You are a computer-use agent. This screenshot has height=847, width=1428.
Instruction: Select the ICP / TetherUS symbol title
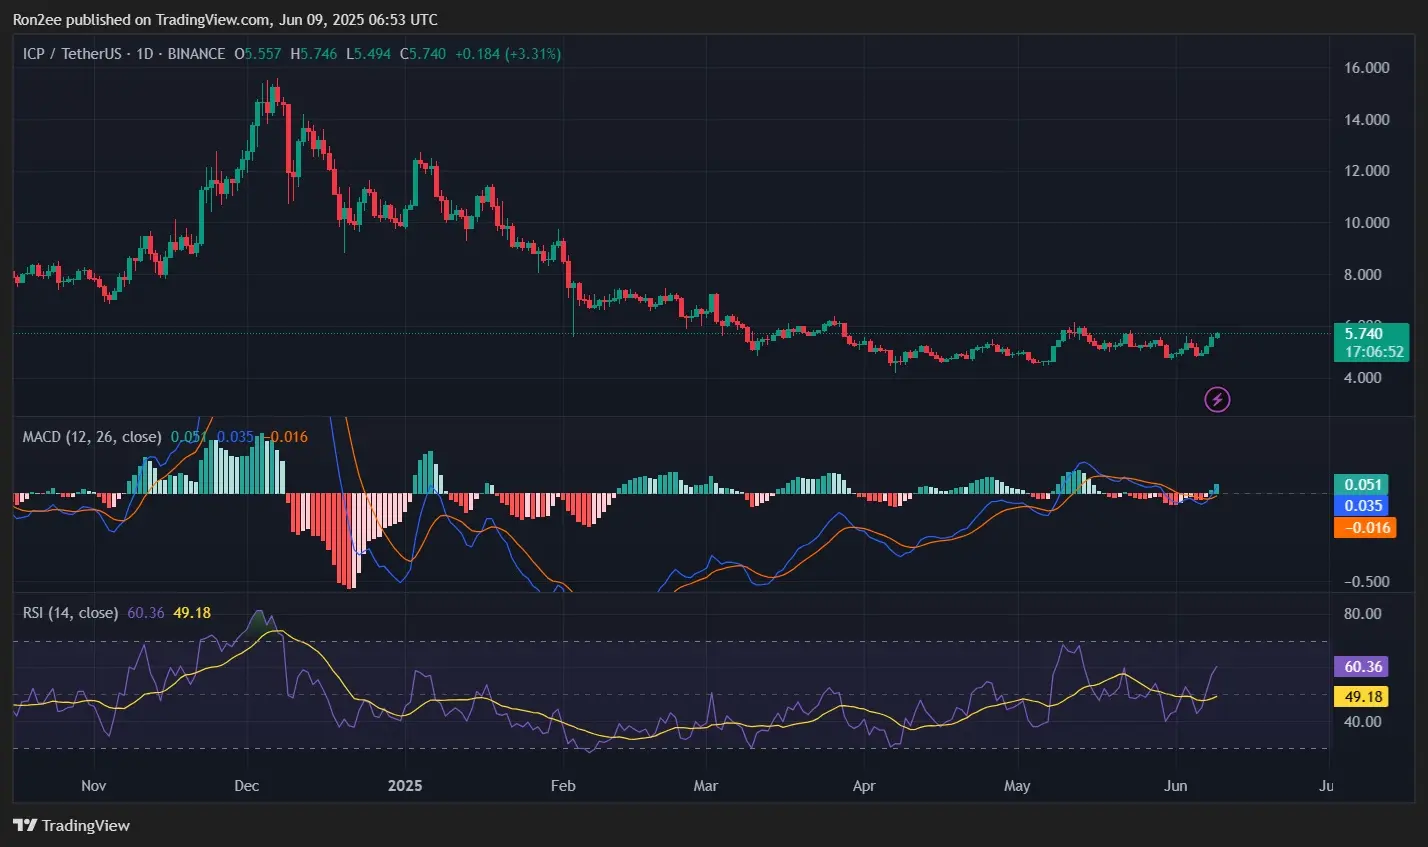72,54
